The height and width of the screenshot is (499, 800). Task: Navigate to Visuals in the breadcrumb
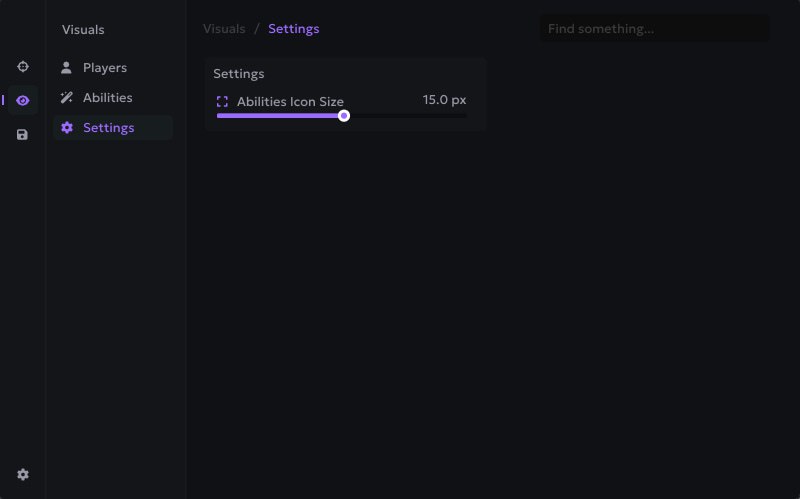[224, 29]
